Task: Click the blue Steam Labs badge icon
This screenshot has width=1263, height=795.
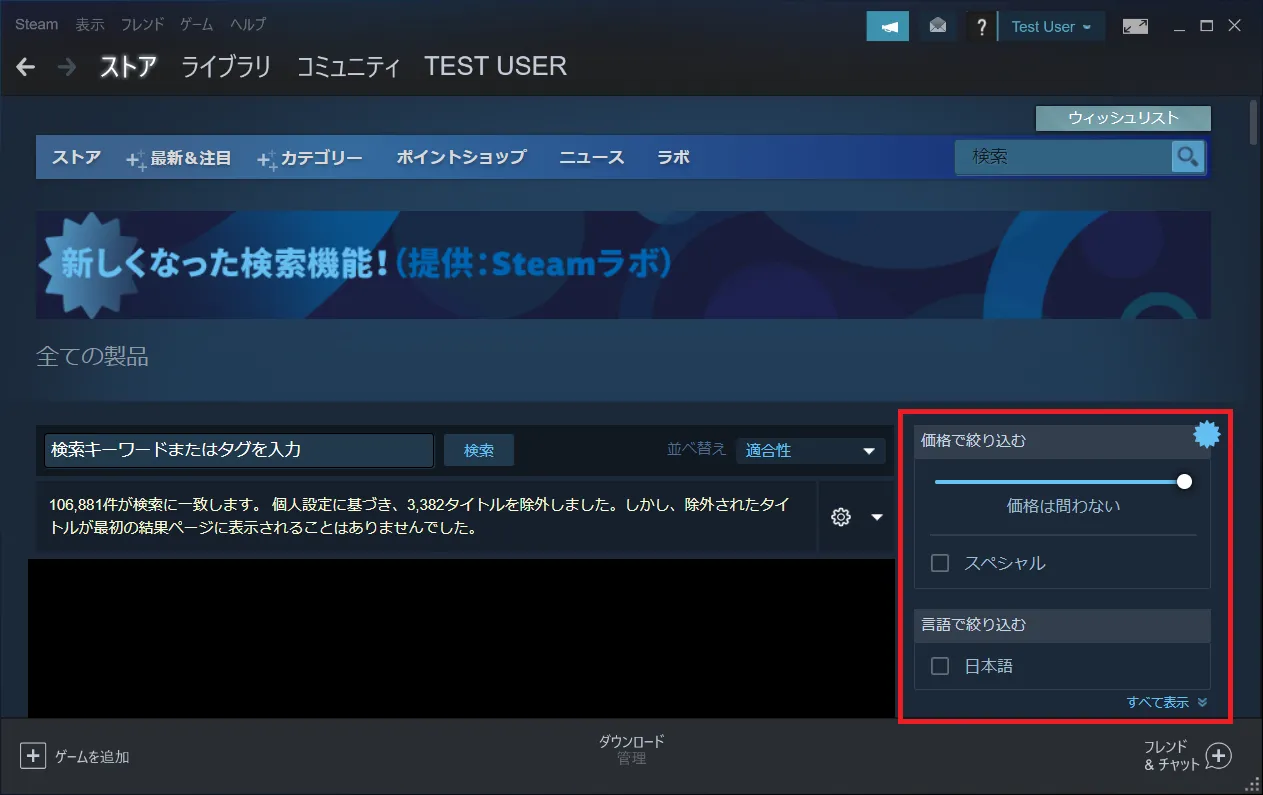Action: click(1208, 434)
